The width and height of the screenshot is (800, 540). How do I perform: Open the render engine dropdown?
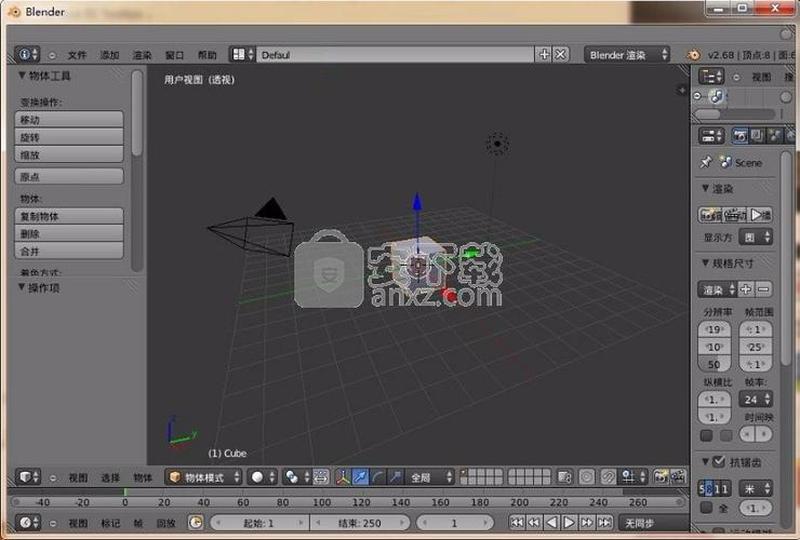click(627, 54)
